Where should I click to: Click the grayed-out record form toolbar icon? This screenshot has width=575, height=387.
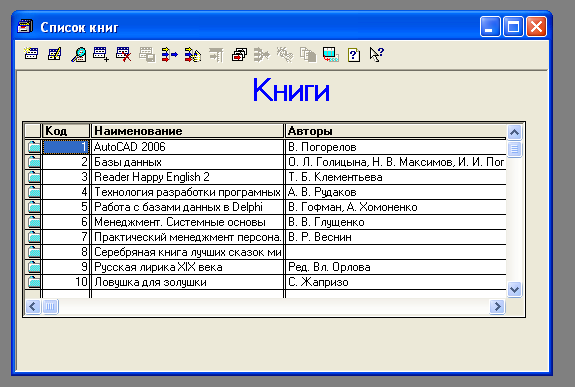tap(147, 54)
